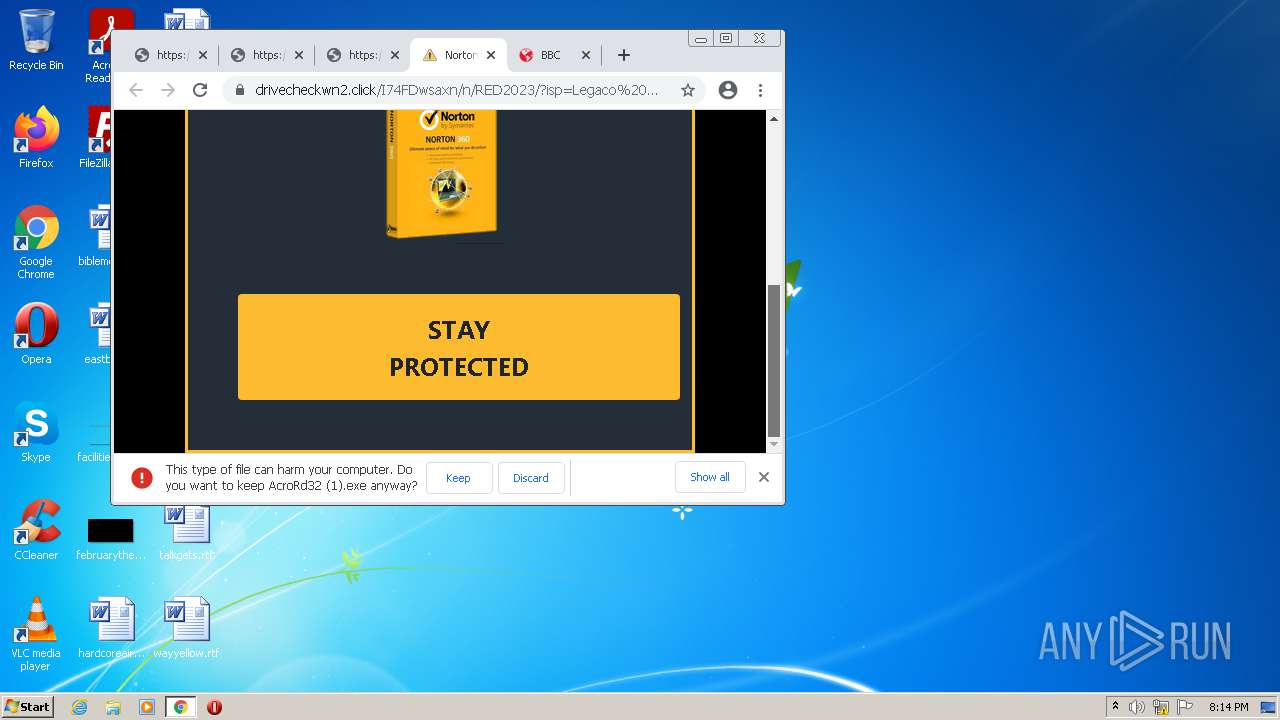Switch to the second https tab
1280x720 pixels.
pos(268,55)
